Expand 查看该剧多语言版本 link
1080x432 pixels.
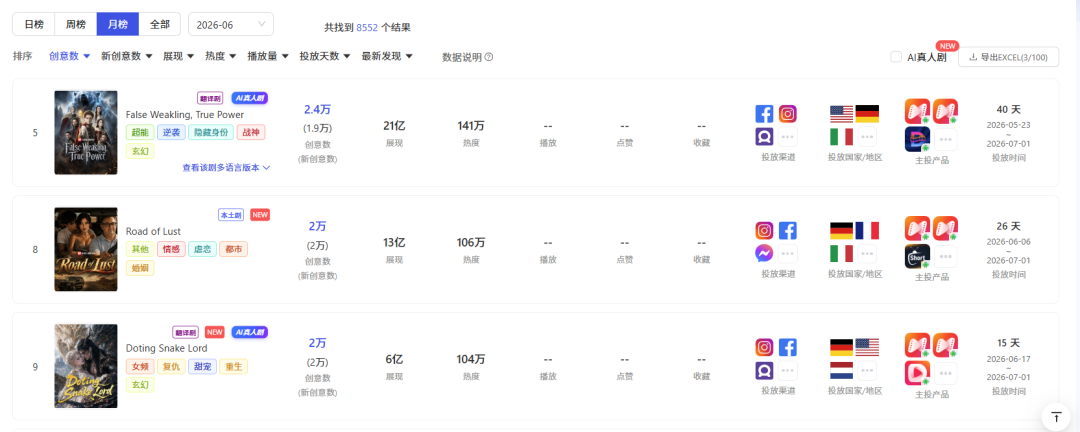click(x=226, y=167)
